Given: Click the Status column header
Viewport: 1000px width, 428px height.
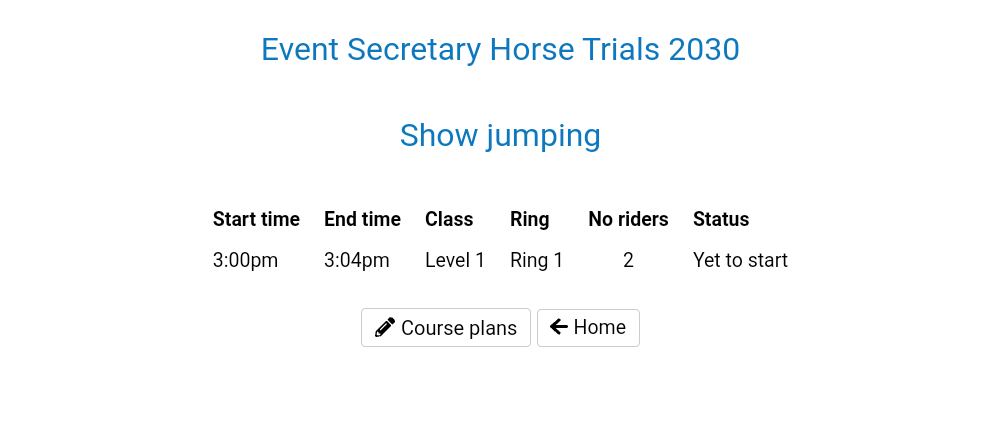Looking at the screenshot, I should 721,219.
